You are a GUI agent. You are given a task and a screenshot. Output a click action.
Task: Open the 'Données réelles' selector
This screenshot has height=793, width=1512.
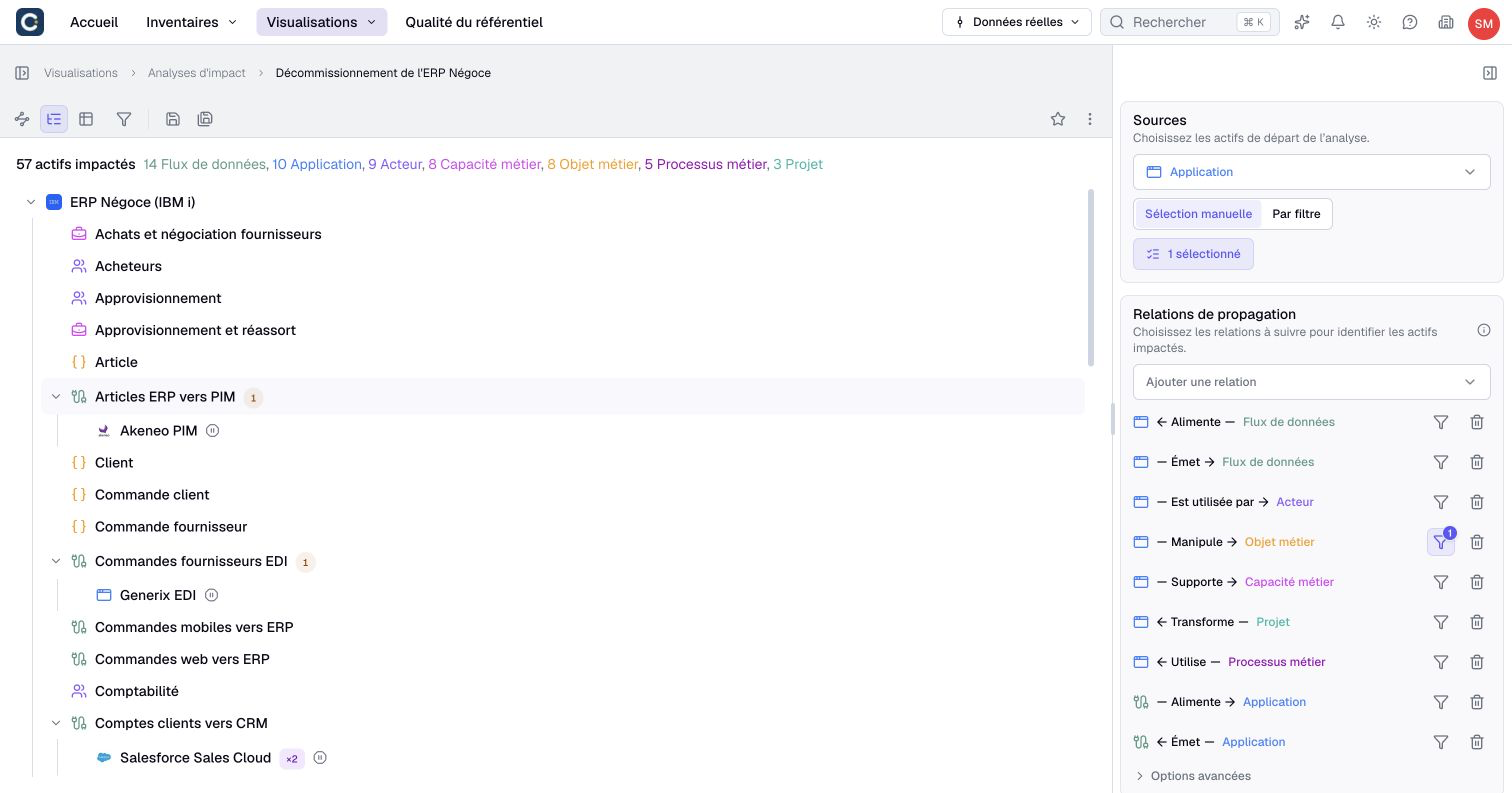(1016, 22)
